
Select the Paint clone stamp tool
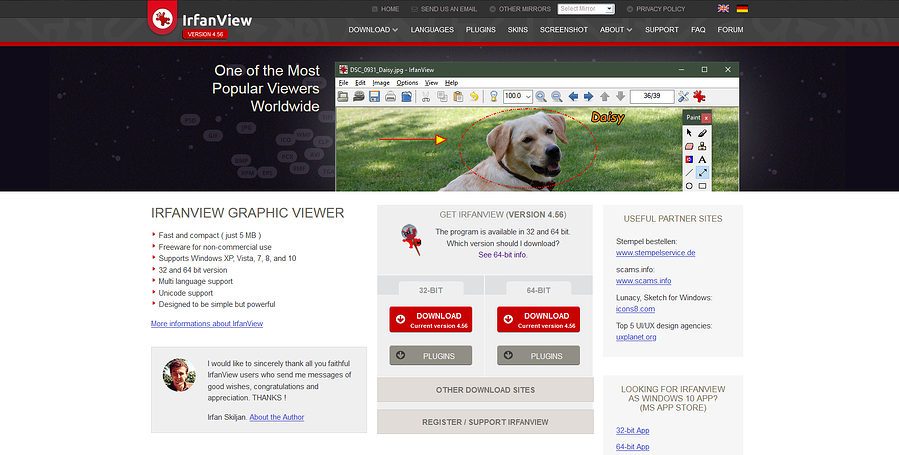[702, 146]
